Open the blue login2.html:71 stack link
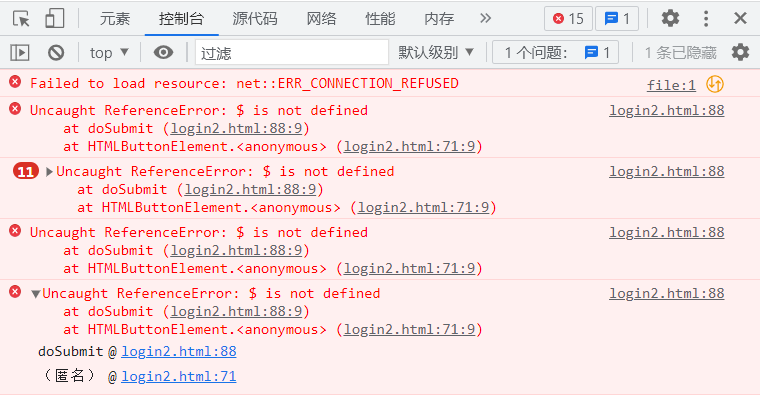This screenshot has height=396, width=760. (178, 376)
